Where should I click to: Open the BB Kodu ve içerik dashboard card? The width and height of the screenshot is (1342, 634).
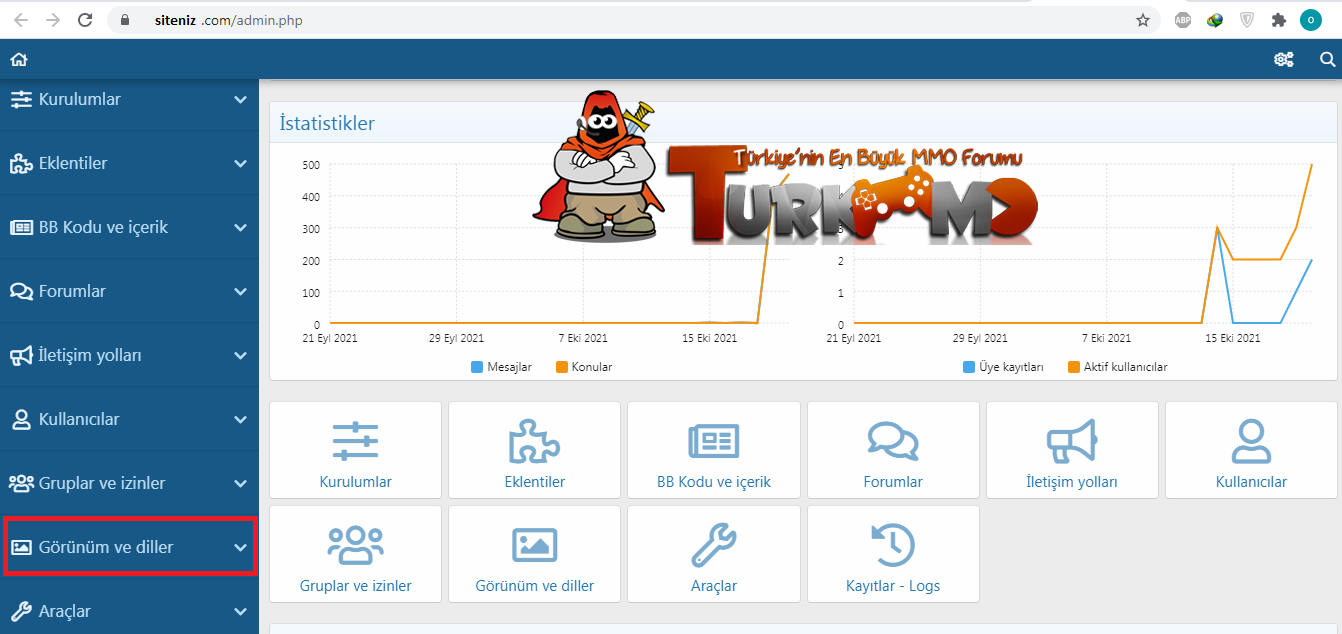coord(714,450)
